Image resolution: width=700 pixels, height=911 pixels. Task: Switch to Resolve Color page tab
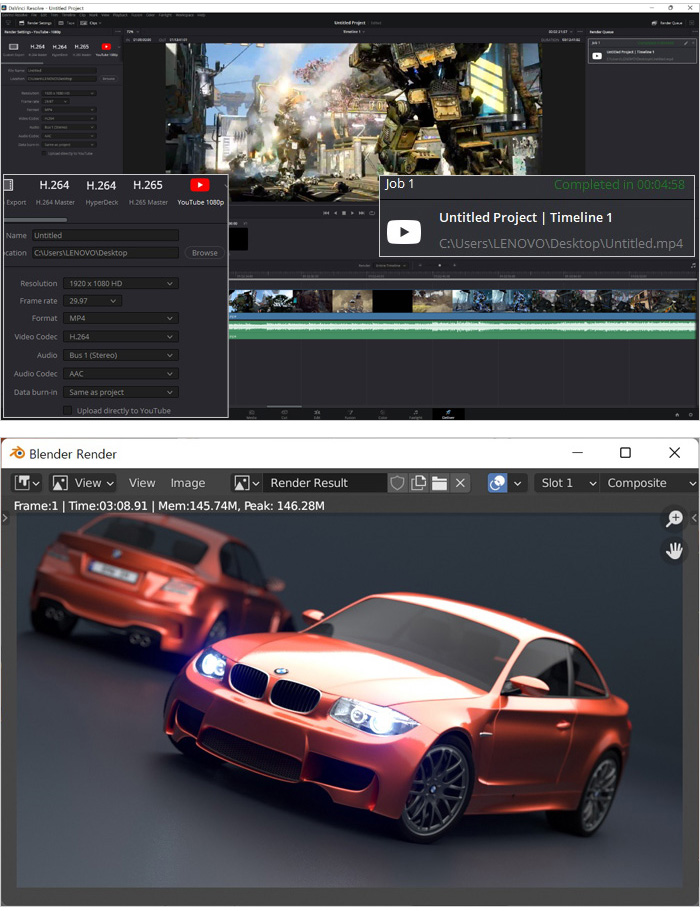point(383,414)
